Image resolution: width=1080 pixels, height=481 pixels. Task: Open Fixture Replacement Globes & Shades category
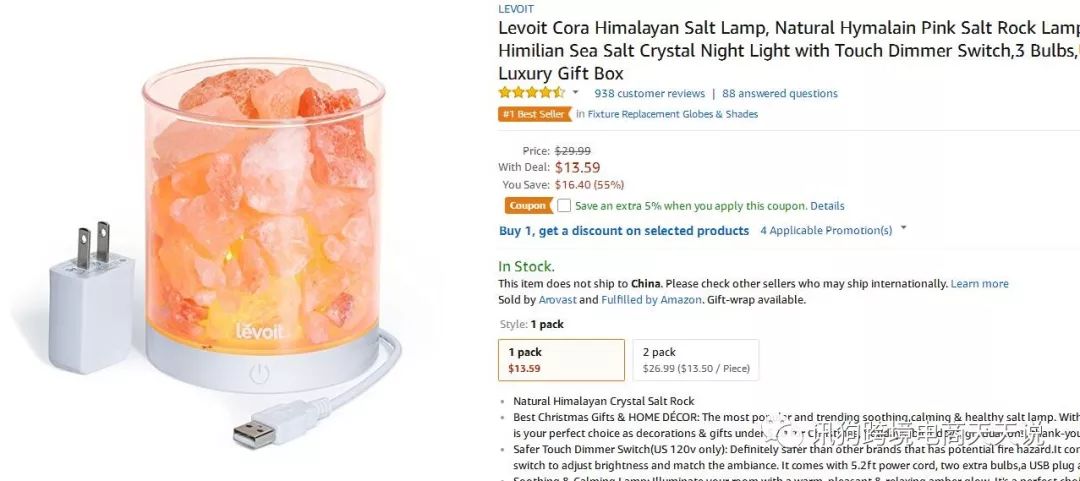pos(672,114)
